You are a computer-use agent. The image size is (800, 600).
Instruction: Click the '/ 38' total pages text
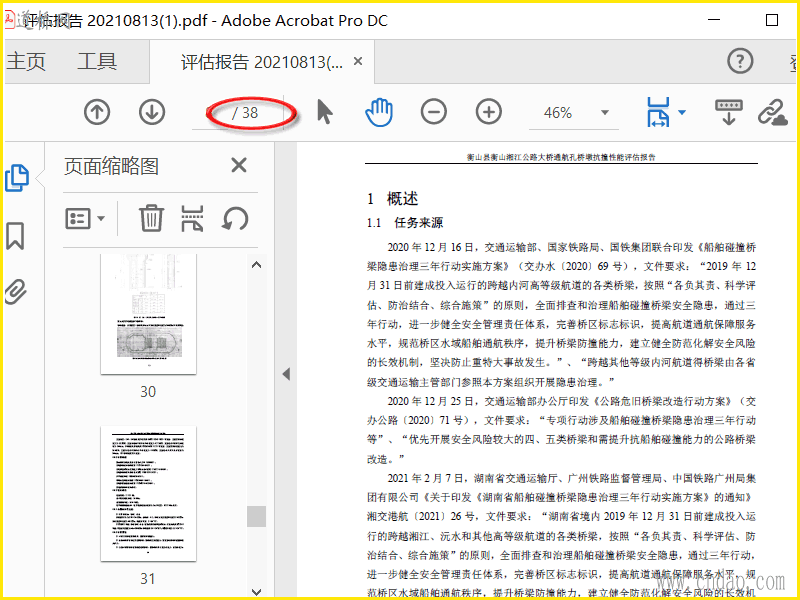(245, 113)
